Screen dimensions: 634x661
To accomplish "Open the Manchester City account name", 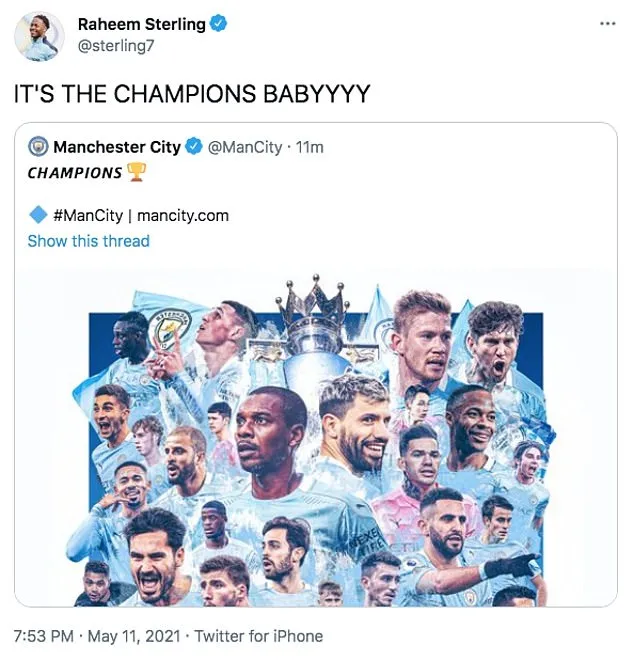I will click(x=117, y=147).
